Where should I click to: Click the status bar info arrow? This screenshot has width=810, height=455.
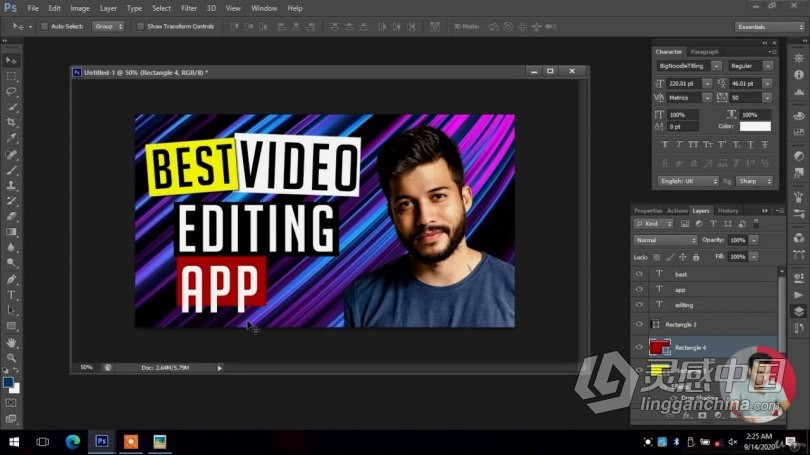[220, 368]
